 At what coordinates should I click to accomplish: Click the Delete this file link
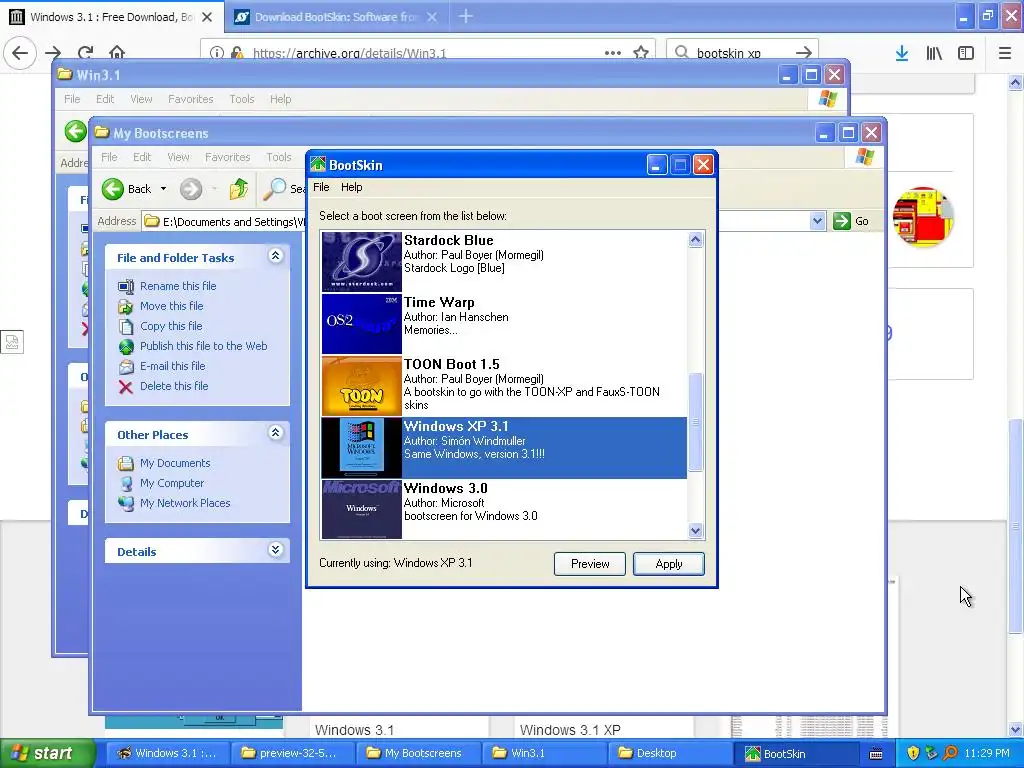click(x=174, y=386)
